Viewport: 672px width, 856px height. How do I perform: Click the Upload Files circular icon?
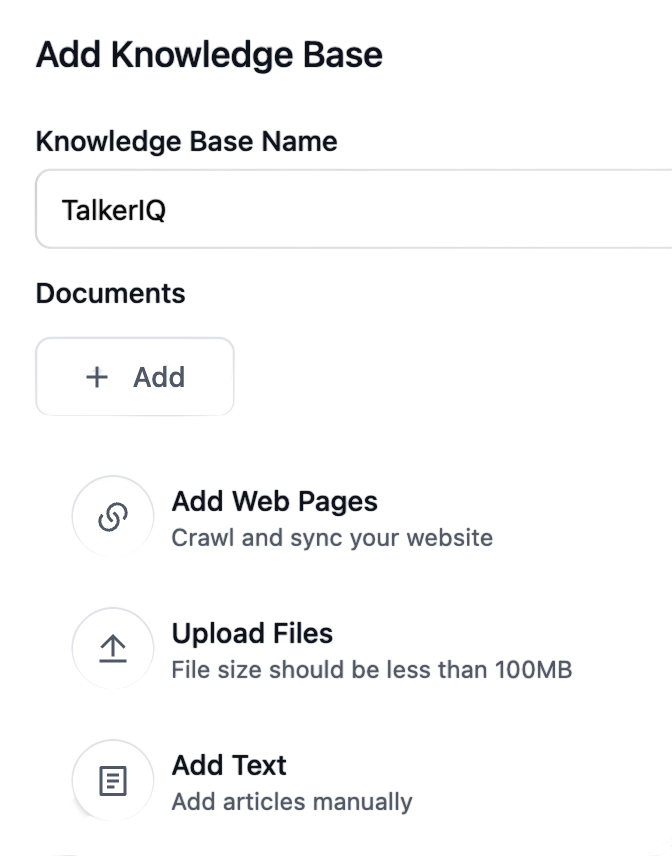112,649
